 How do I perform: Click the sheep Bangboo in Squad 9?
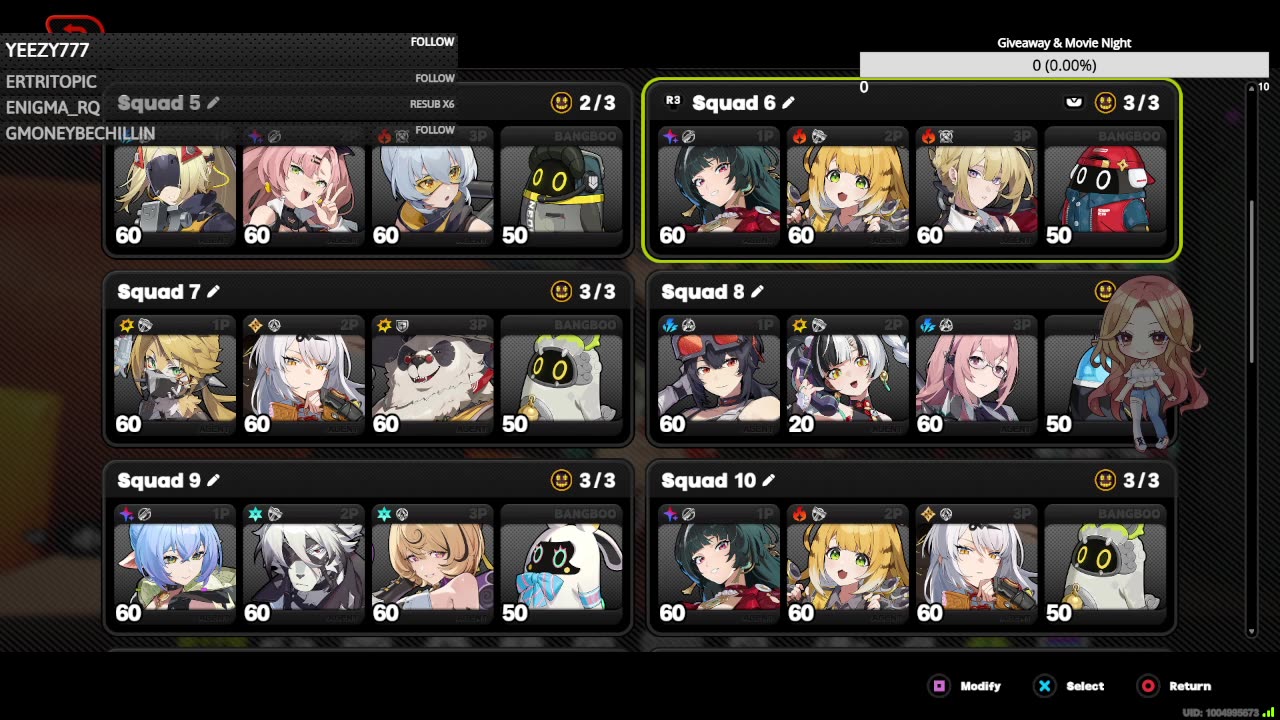[x=561, y=566]
